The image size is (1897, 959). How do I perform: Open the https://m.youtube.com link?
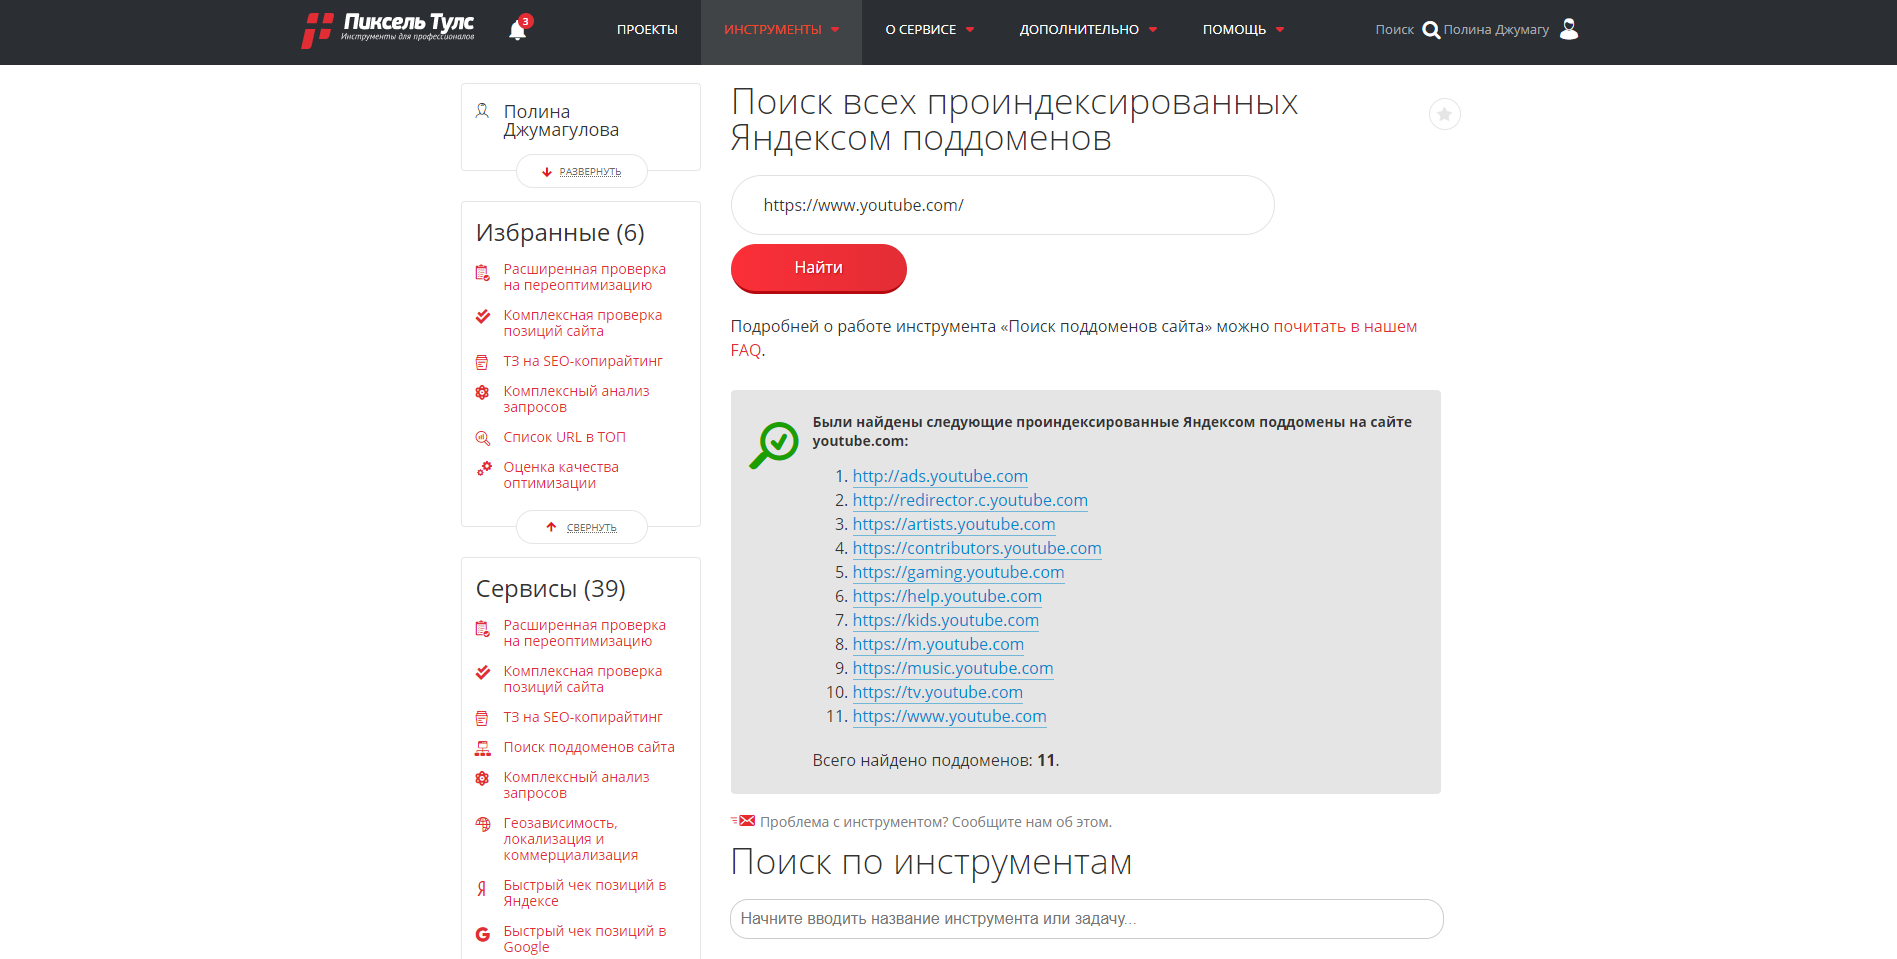tap(938, 644)
